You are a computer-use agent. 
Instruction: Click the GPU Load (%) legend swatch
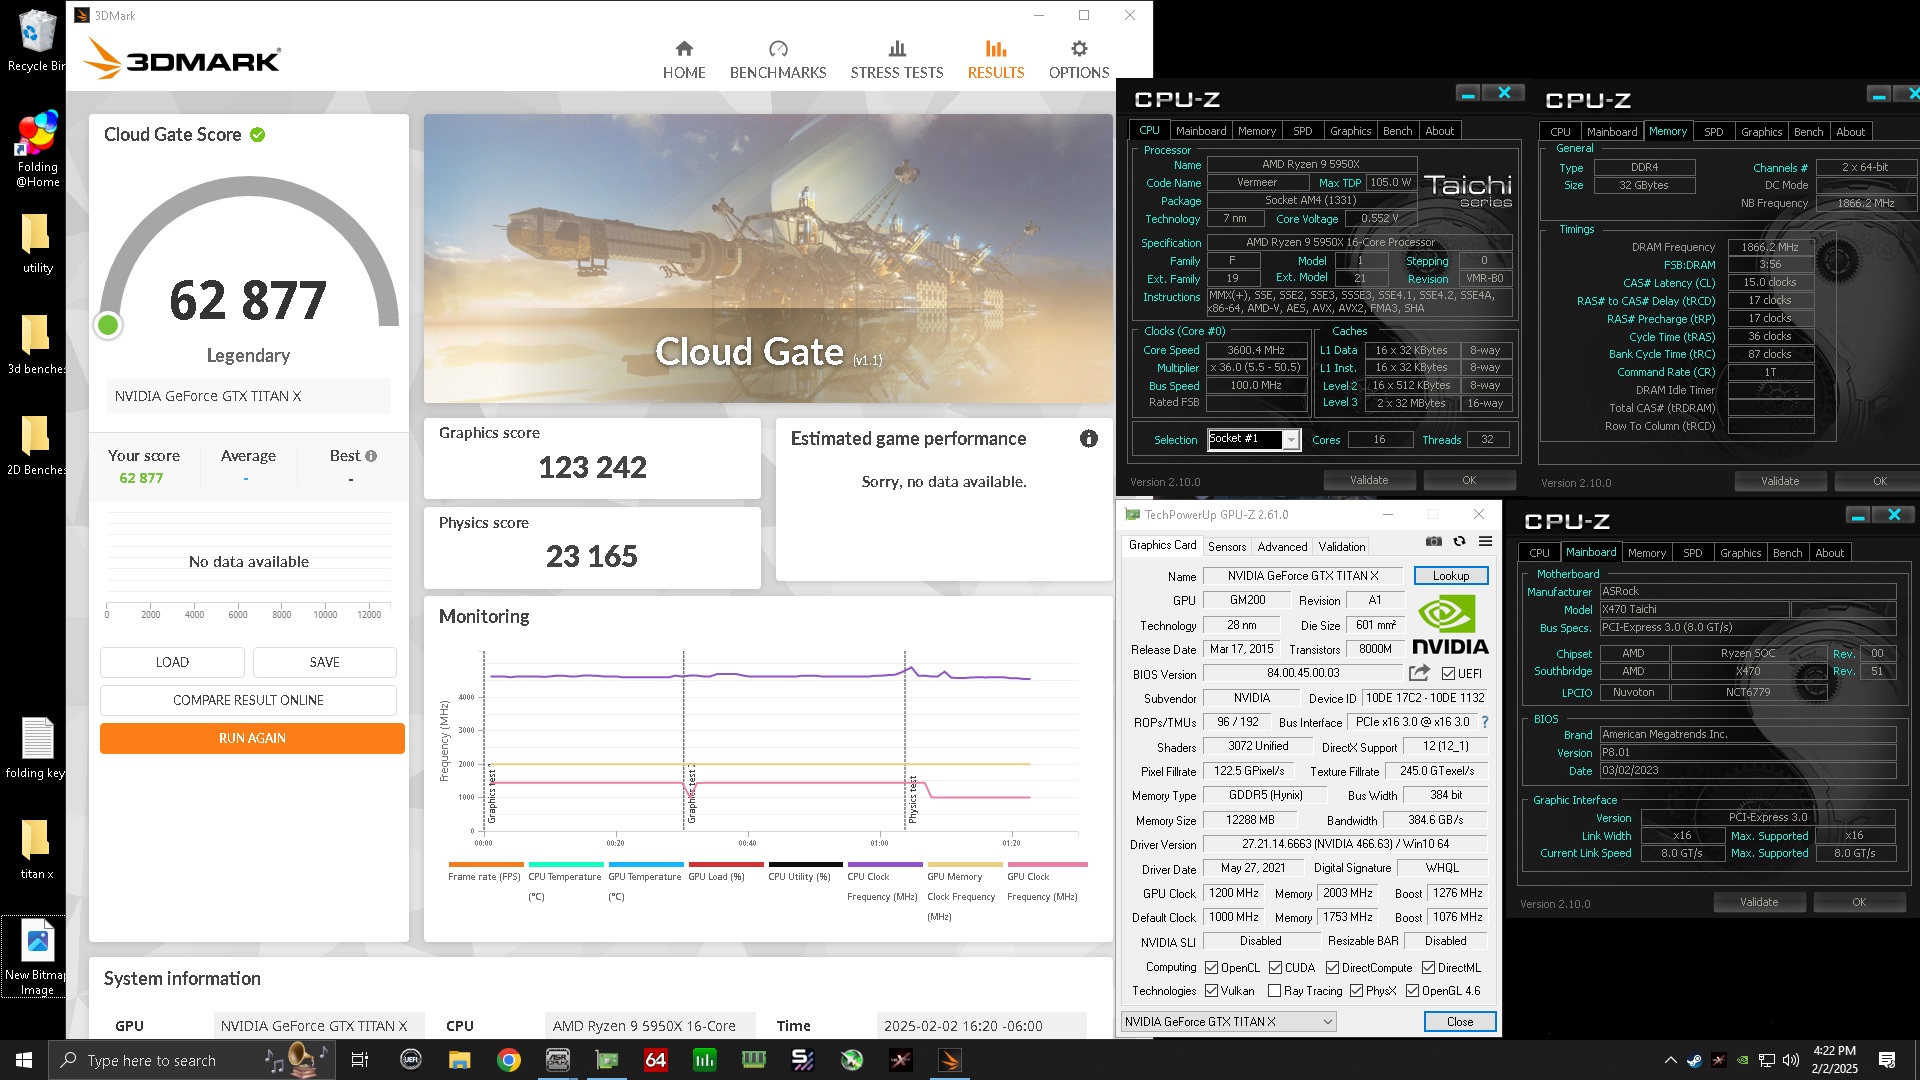[x=726, y=864]
